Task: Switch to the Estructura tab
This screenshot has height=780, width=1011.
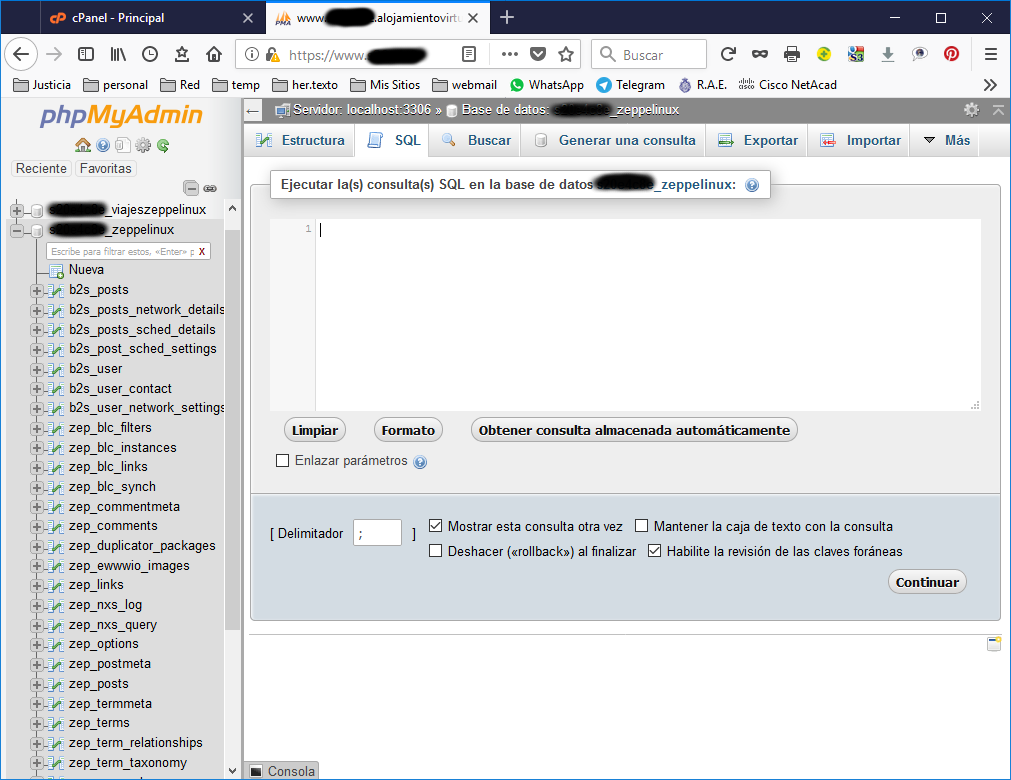Action: [300, 141]
